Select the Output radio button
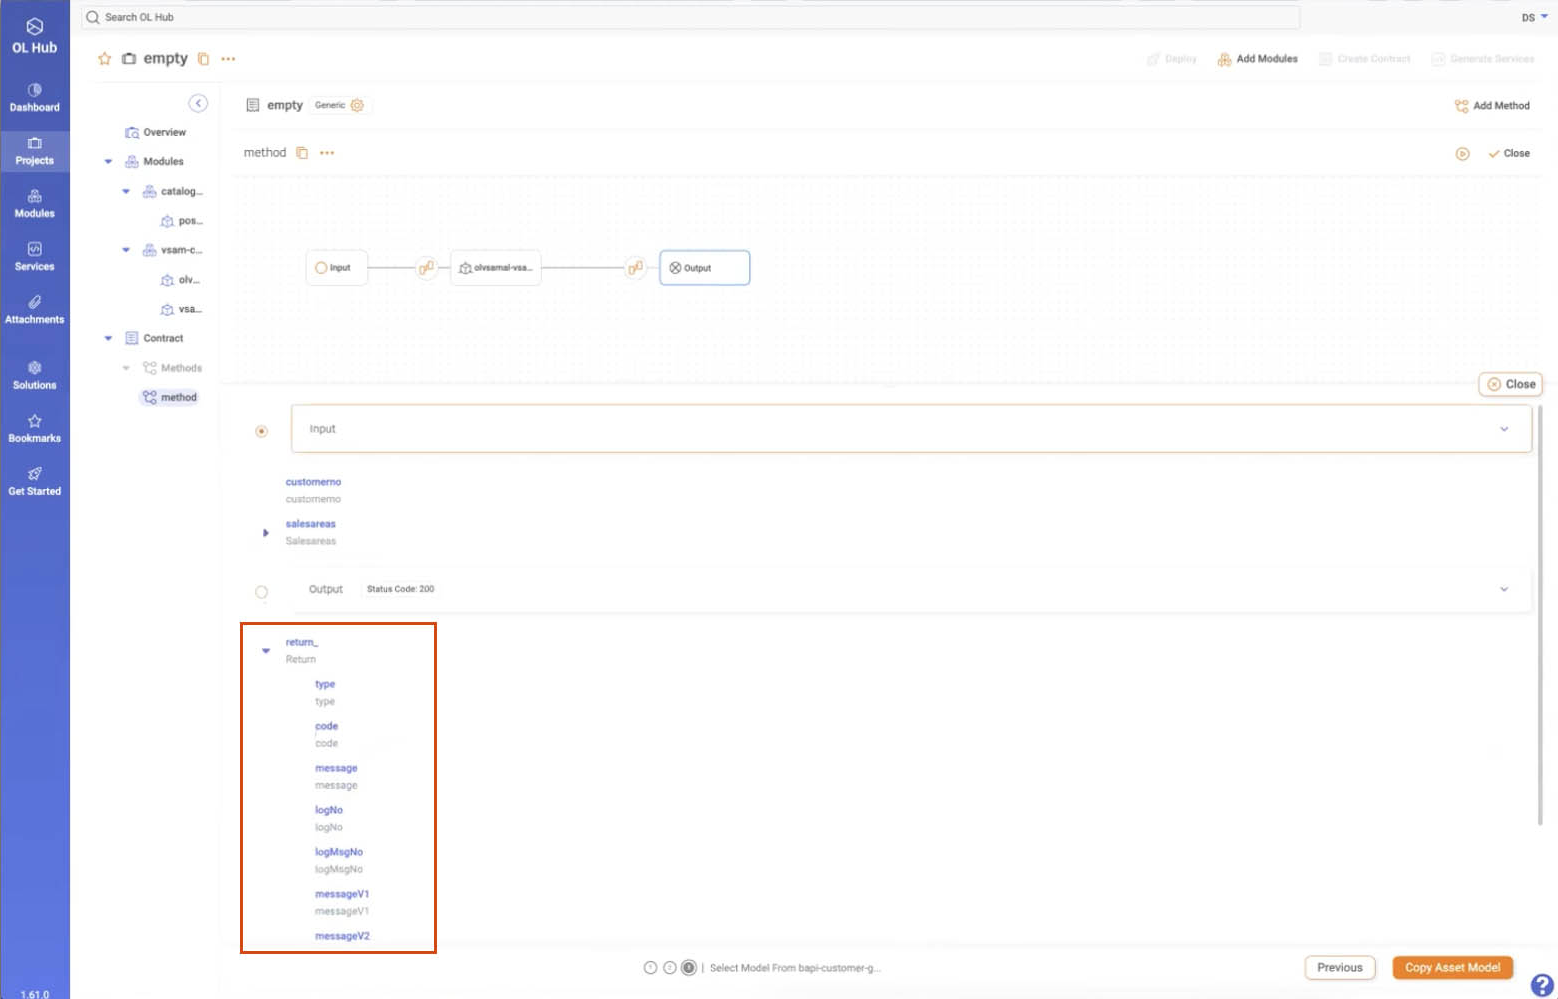The height and width of the screenshot is (999, 1558). [x=261, y=592]
